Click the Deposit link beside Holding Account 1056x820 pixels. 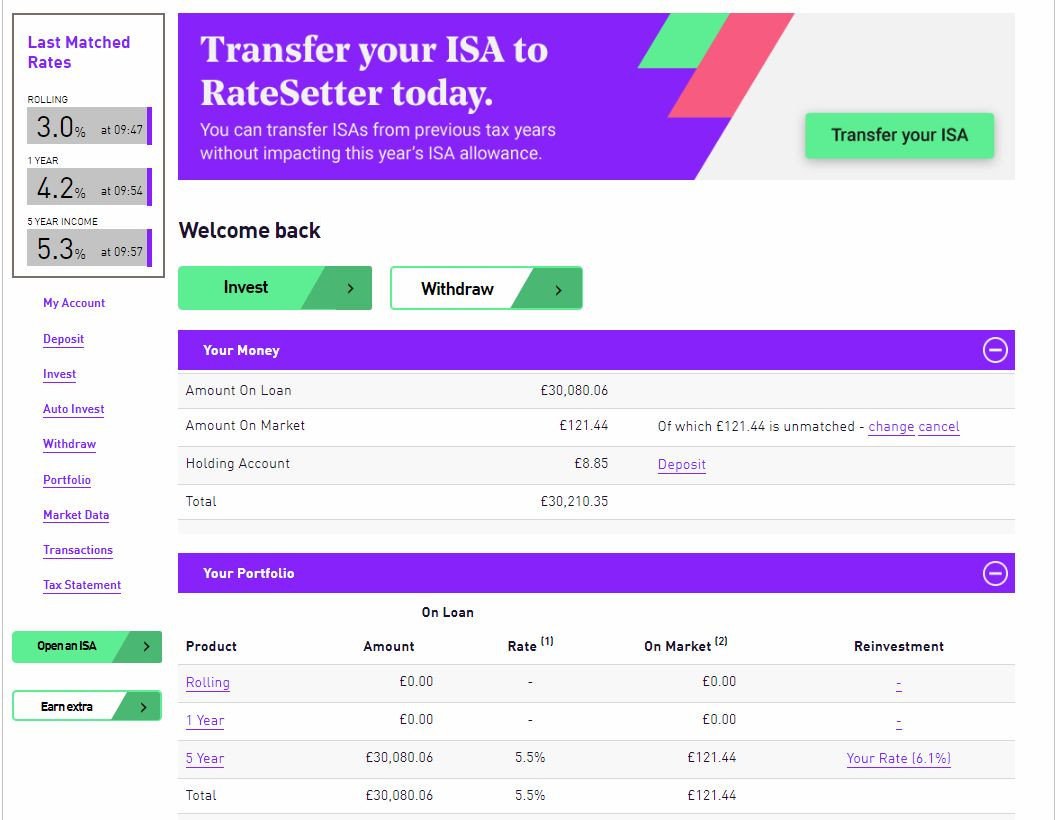682,465
